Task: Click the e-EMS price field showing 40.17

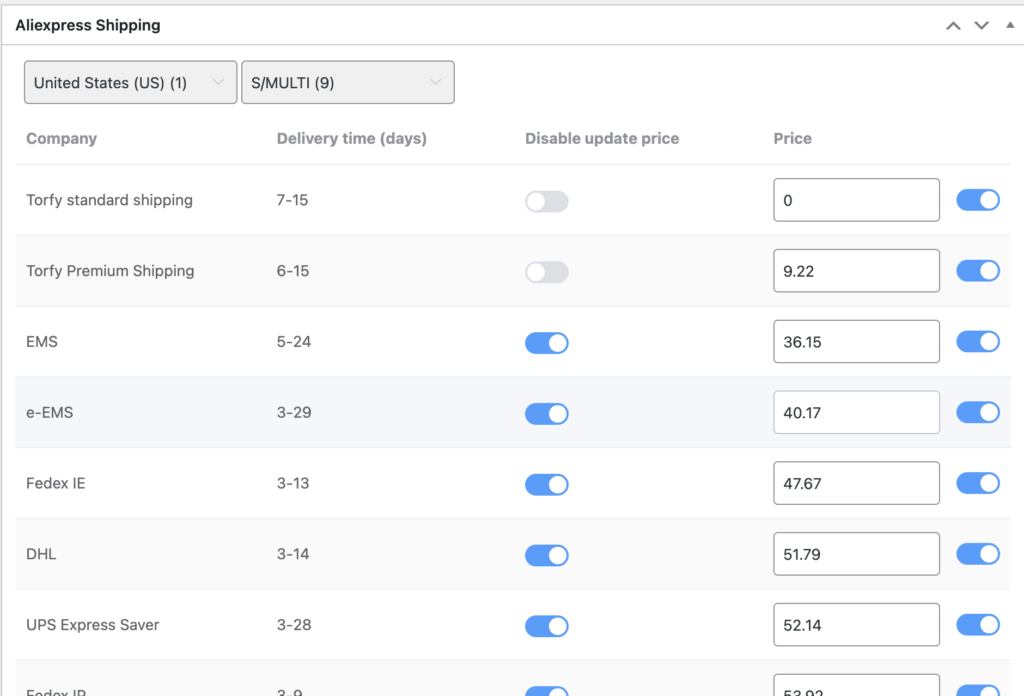Action: tap(856, 412)
